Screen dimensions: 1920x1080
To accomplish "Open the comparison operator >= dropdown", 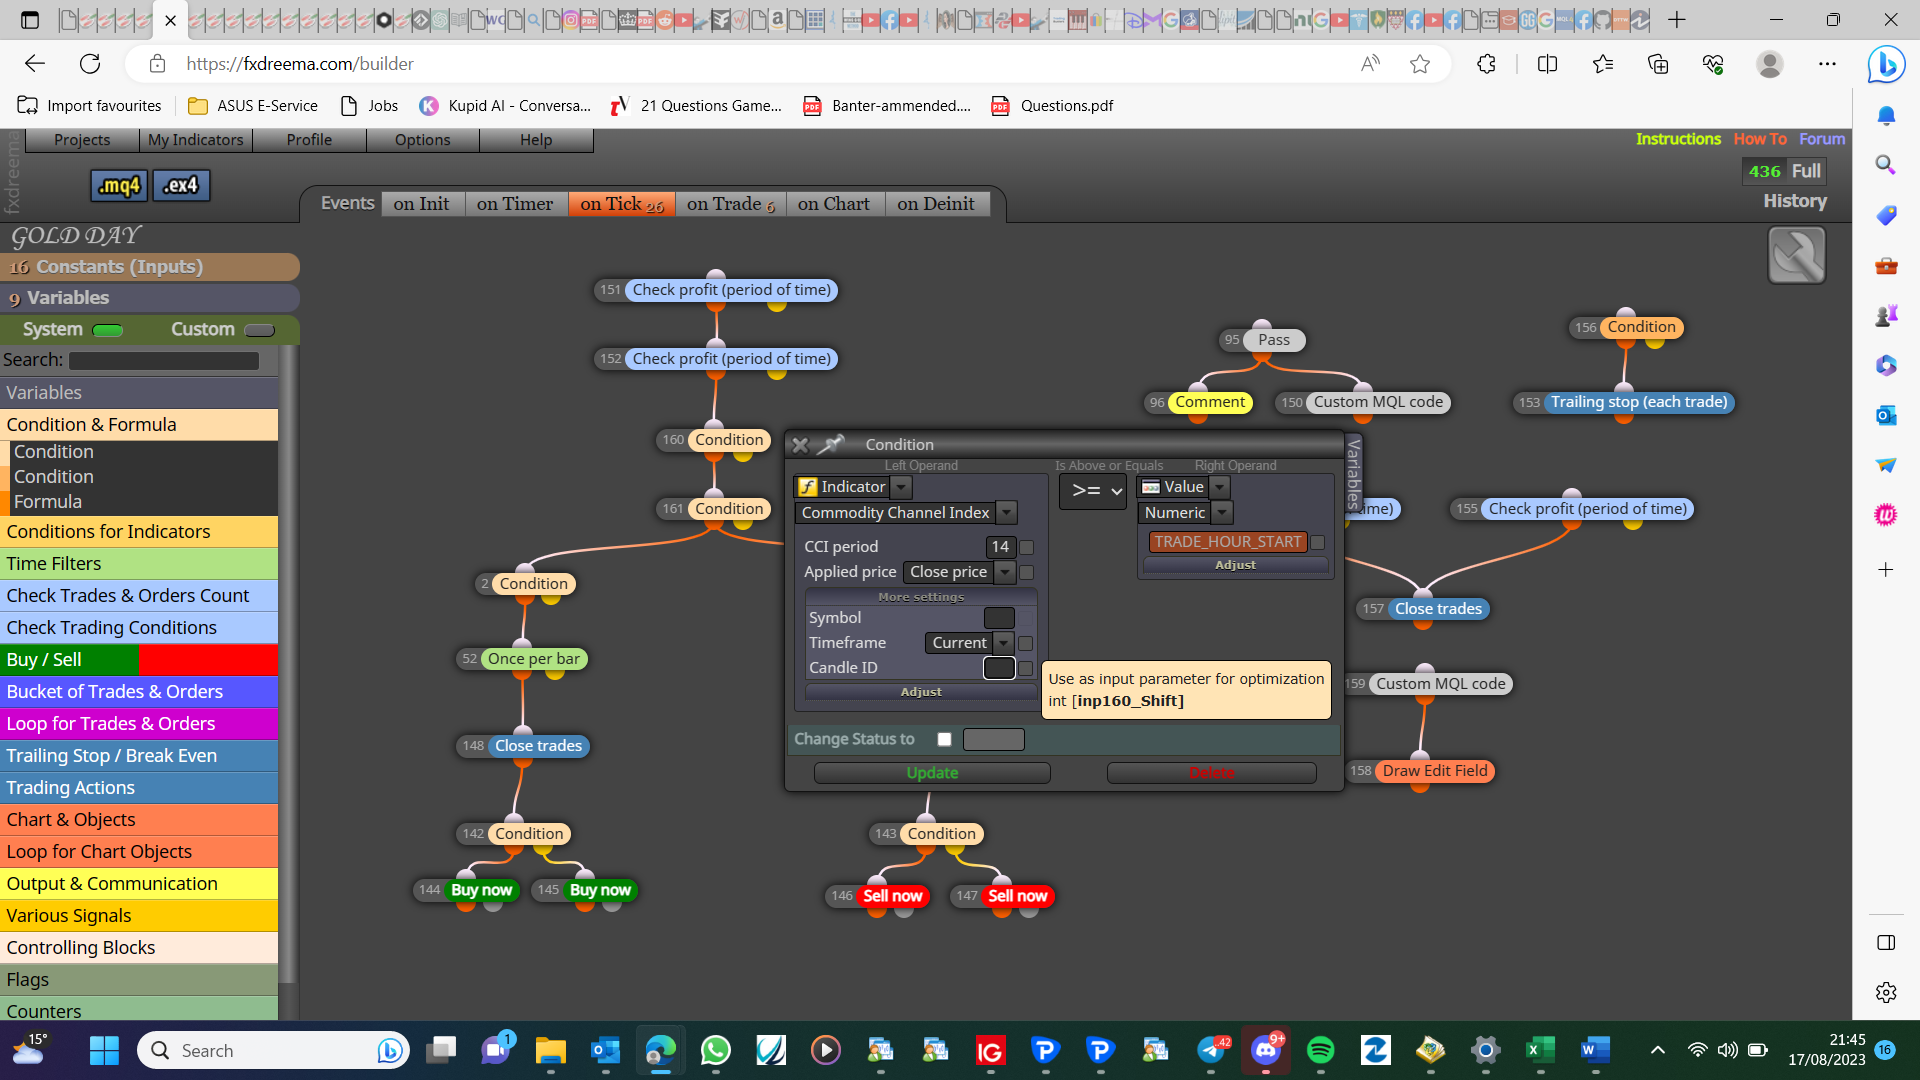I will [1093, 490].
